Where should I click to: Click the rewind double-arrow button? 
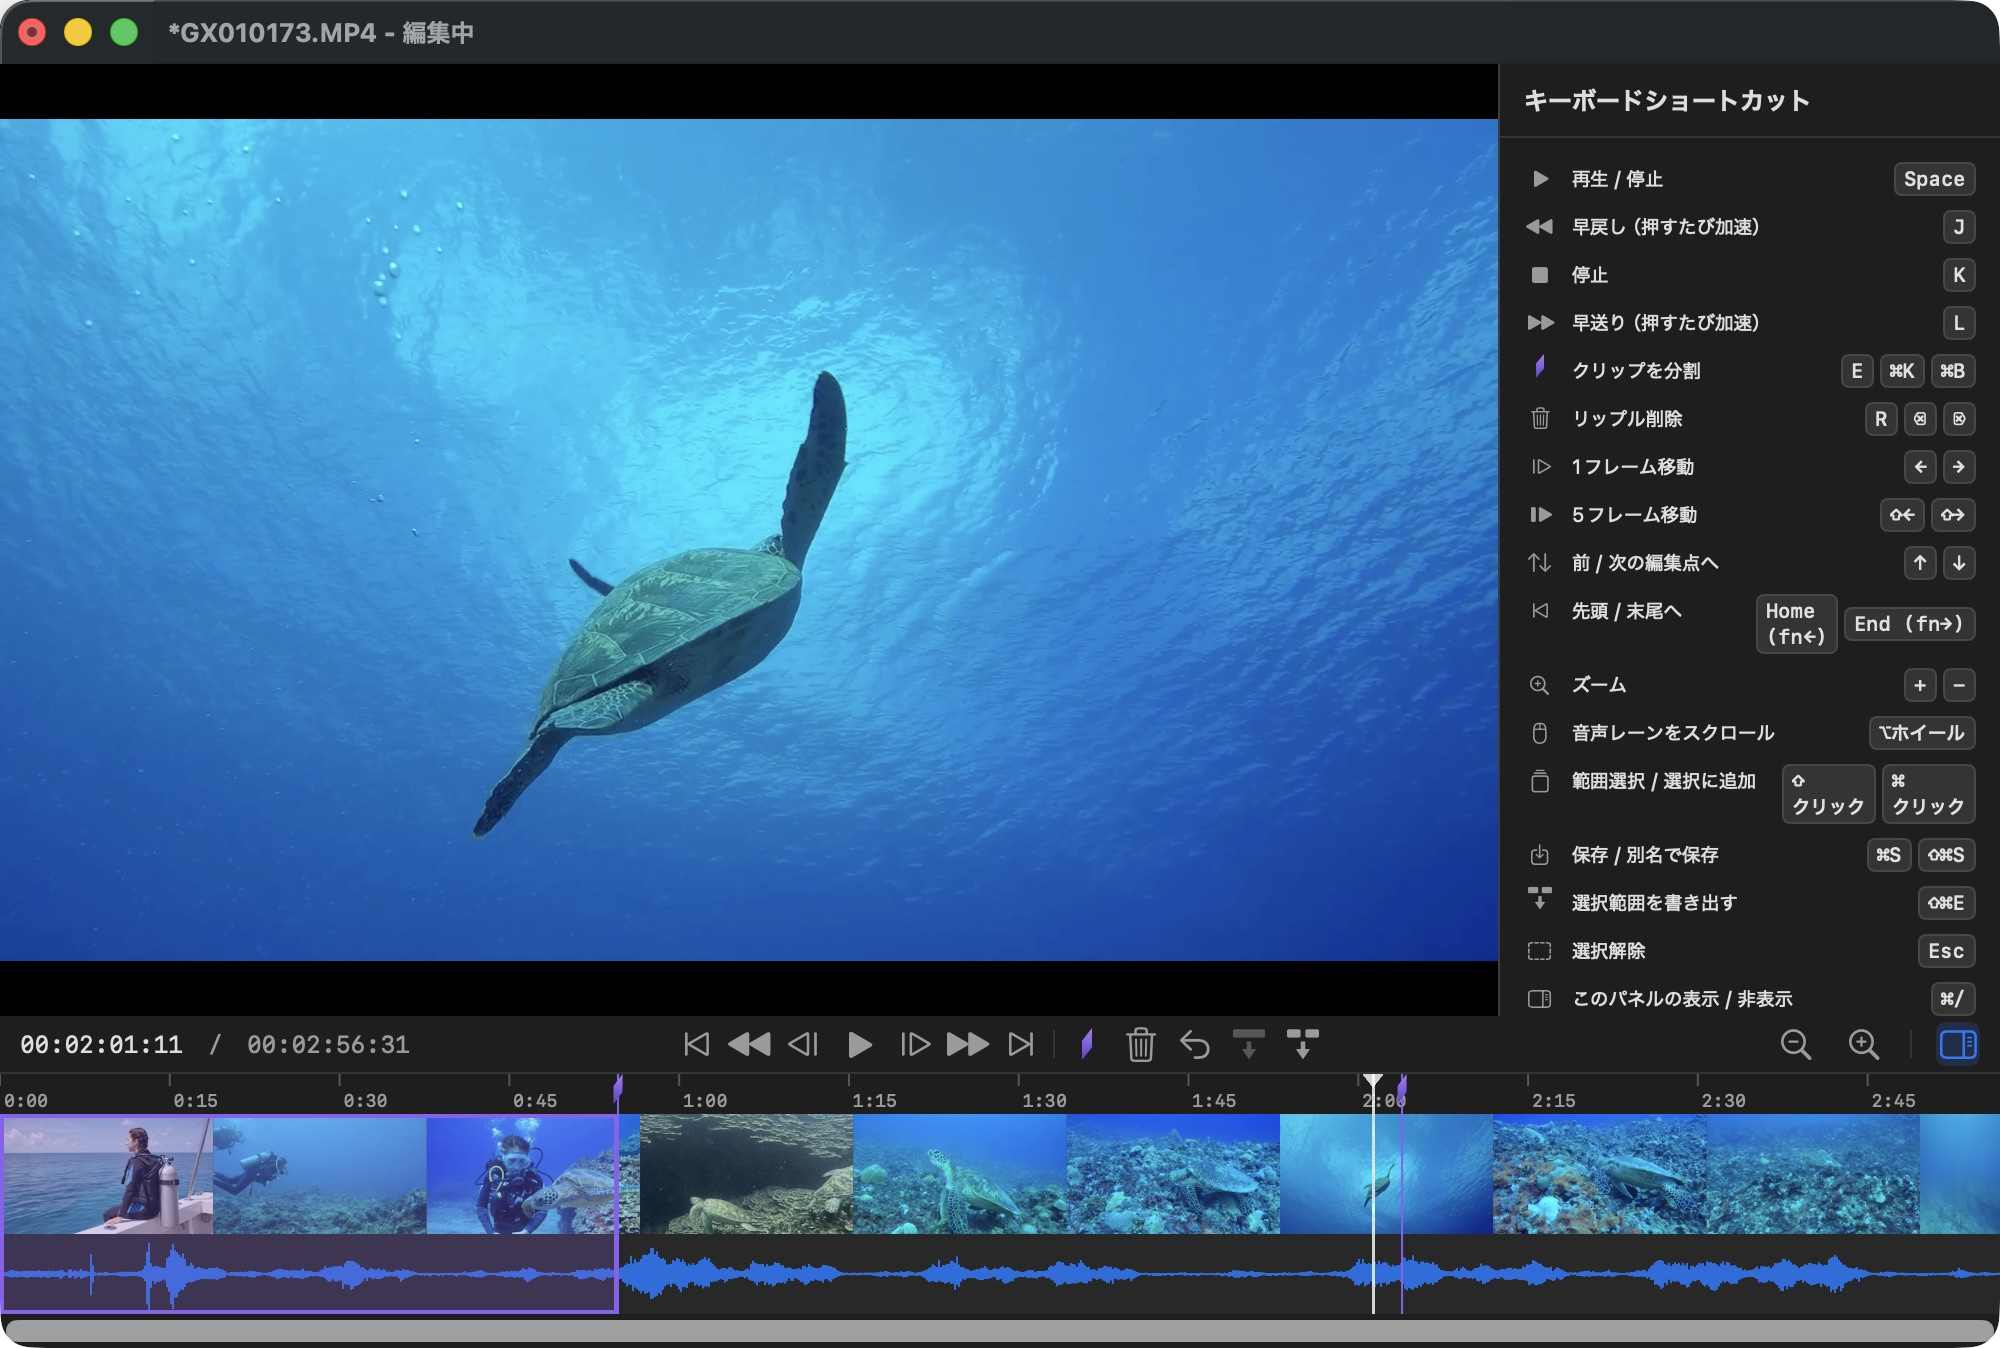749,1044
